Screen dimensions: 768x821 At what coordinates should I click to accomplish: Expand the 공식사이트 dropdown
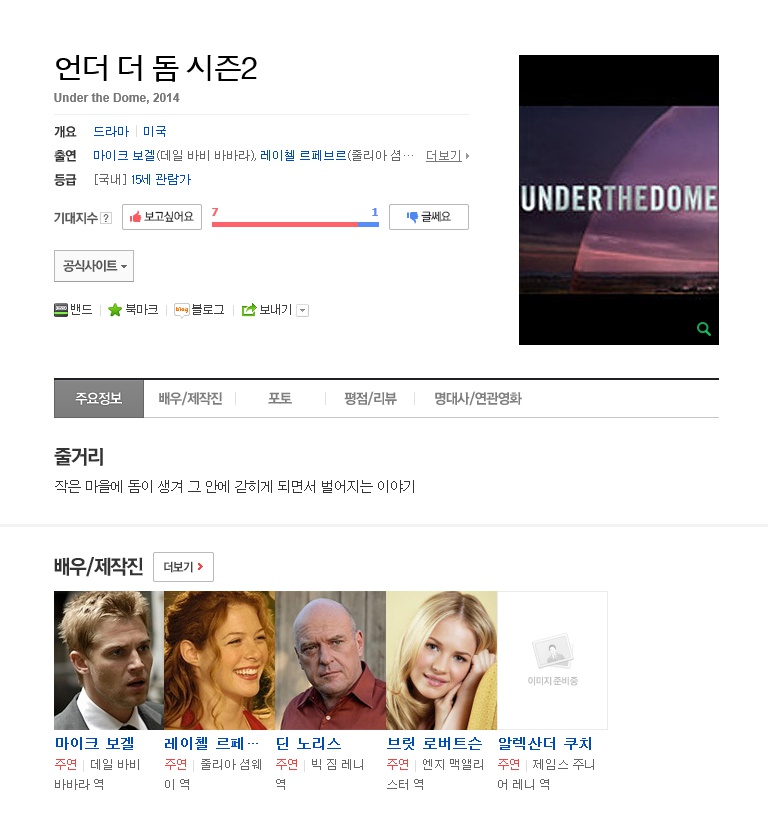click(94, 266)
